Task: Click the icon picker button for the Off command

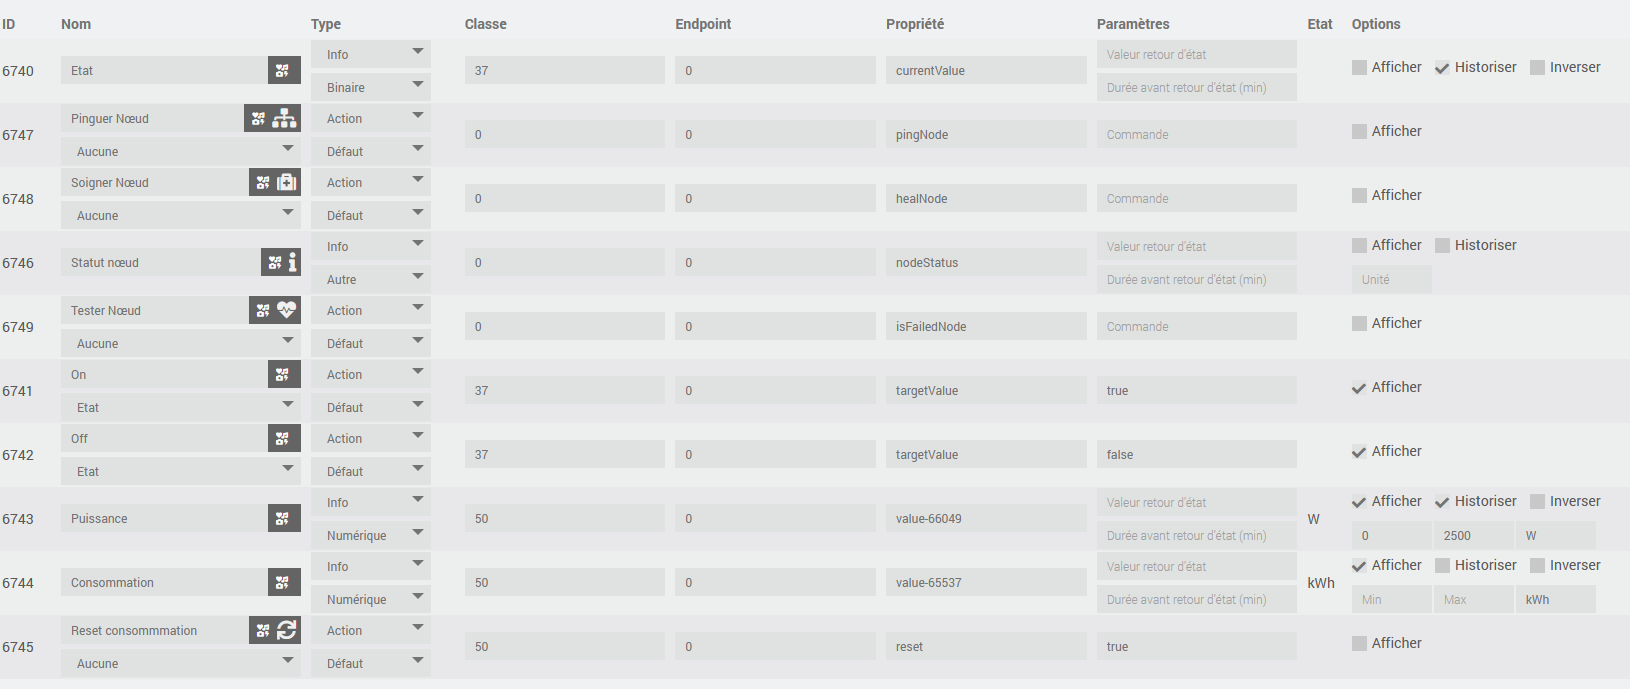Action: 283,439
